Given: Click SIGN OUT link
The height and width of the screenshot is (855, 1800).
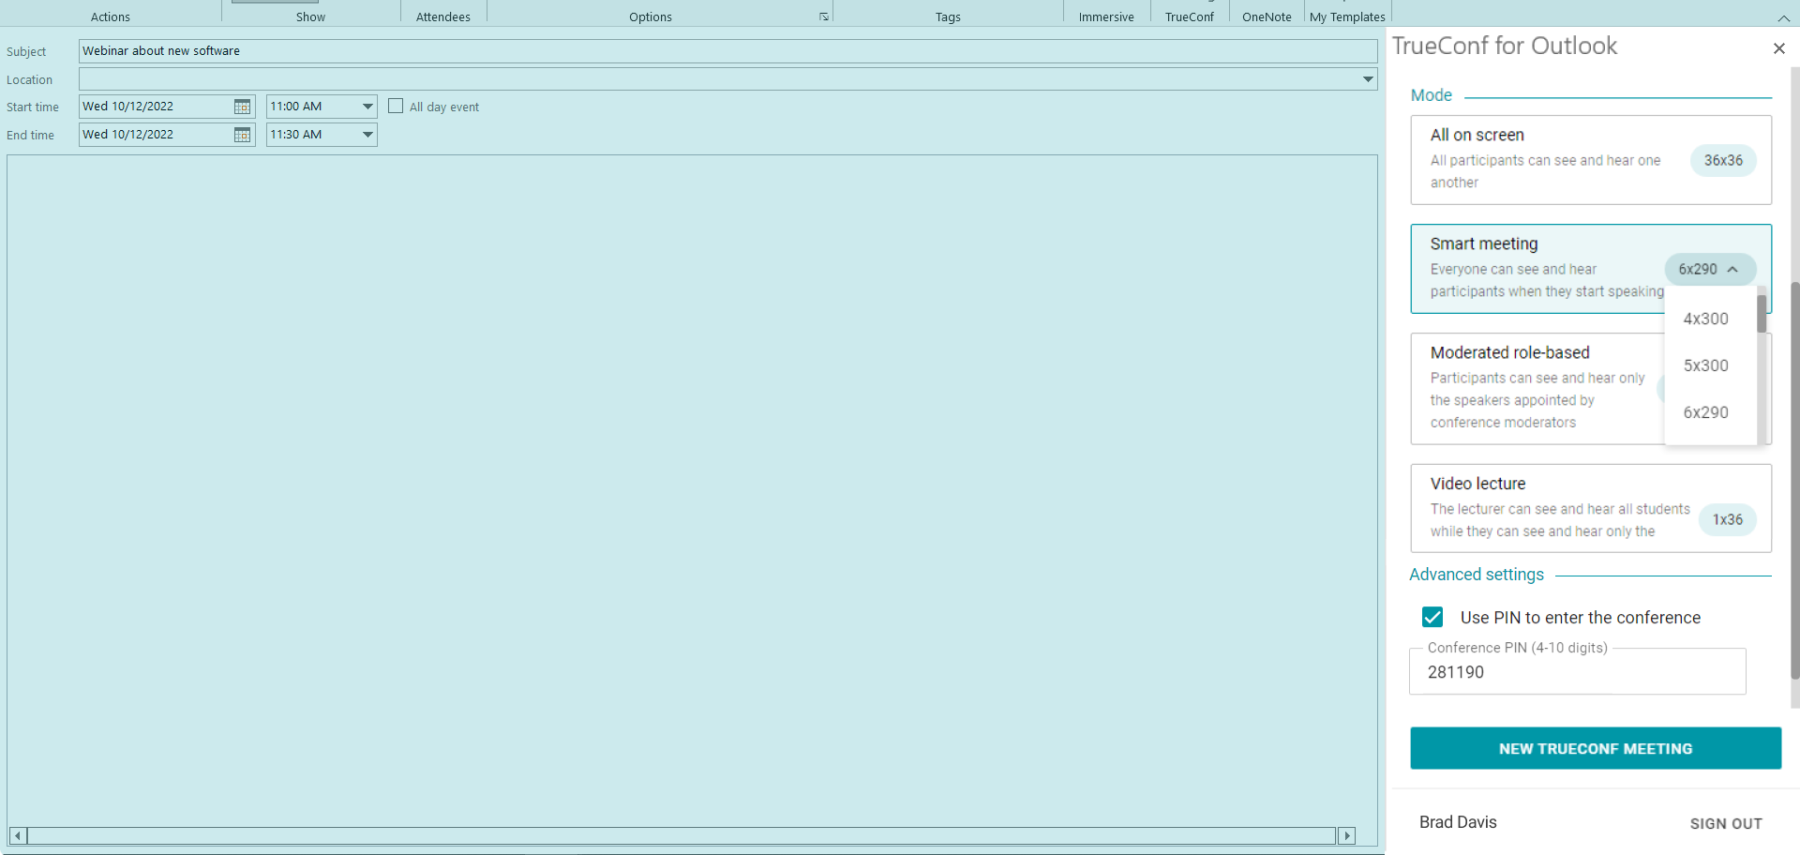Looking at the screenshot, I should (x=1726, y=823).
